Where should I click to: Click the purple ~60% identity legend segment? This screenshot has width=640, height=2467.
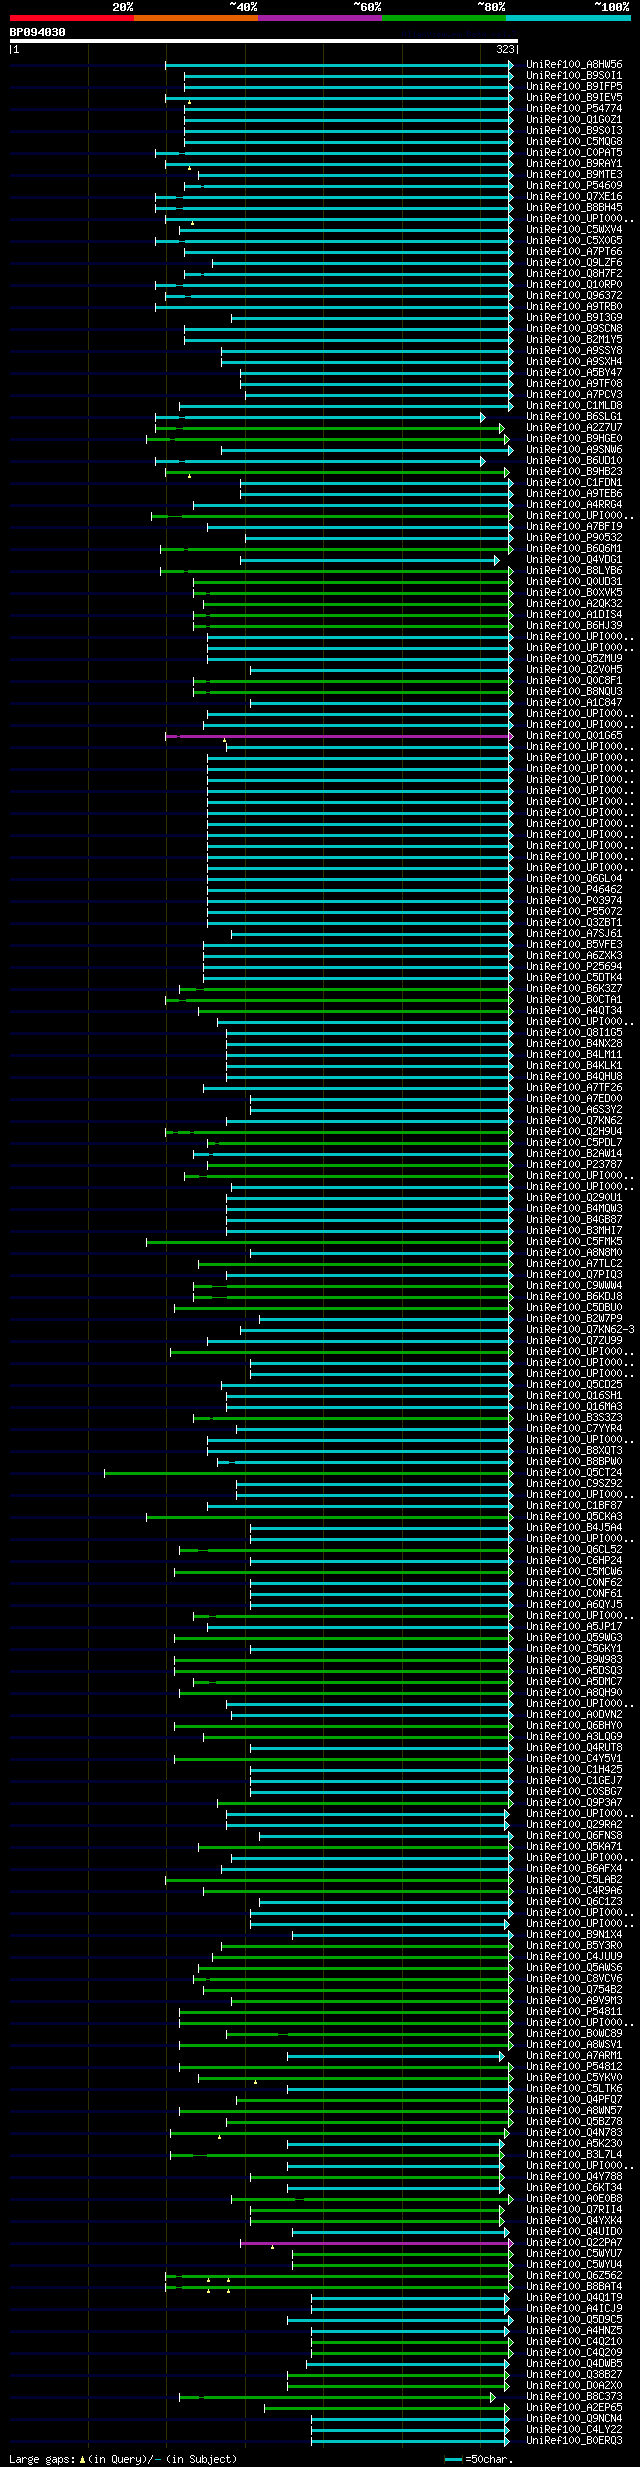pyautogui.click(x=320, y=18)
